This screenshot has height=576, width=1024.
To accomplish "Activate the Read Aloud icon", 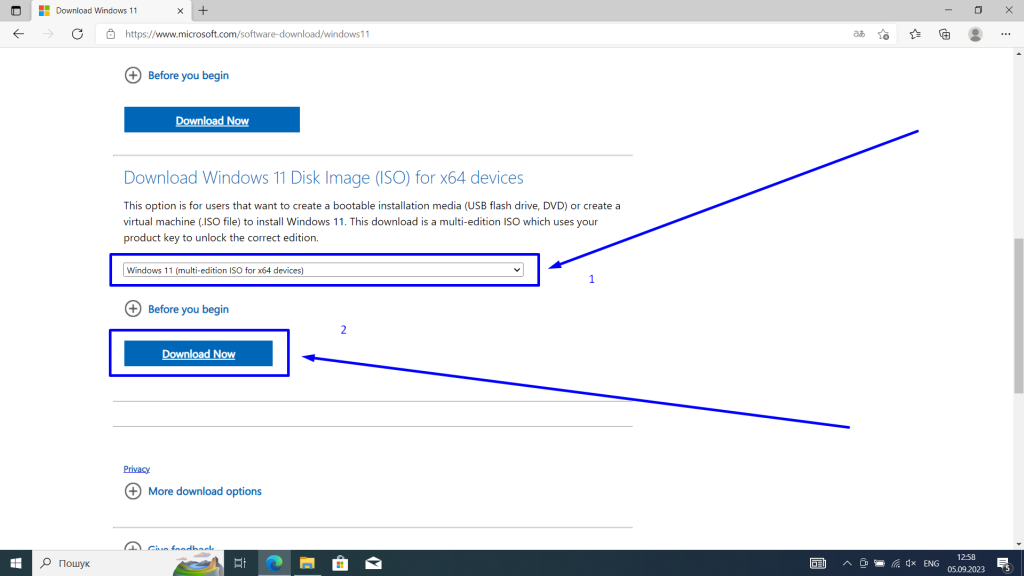I will click(x=859, y=33).
